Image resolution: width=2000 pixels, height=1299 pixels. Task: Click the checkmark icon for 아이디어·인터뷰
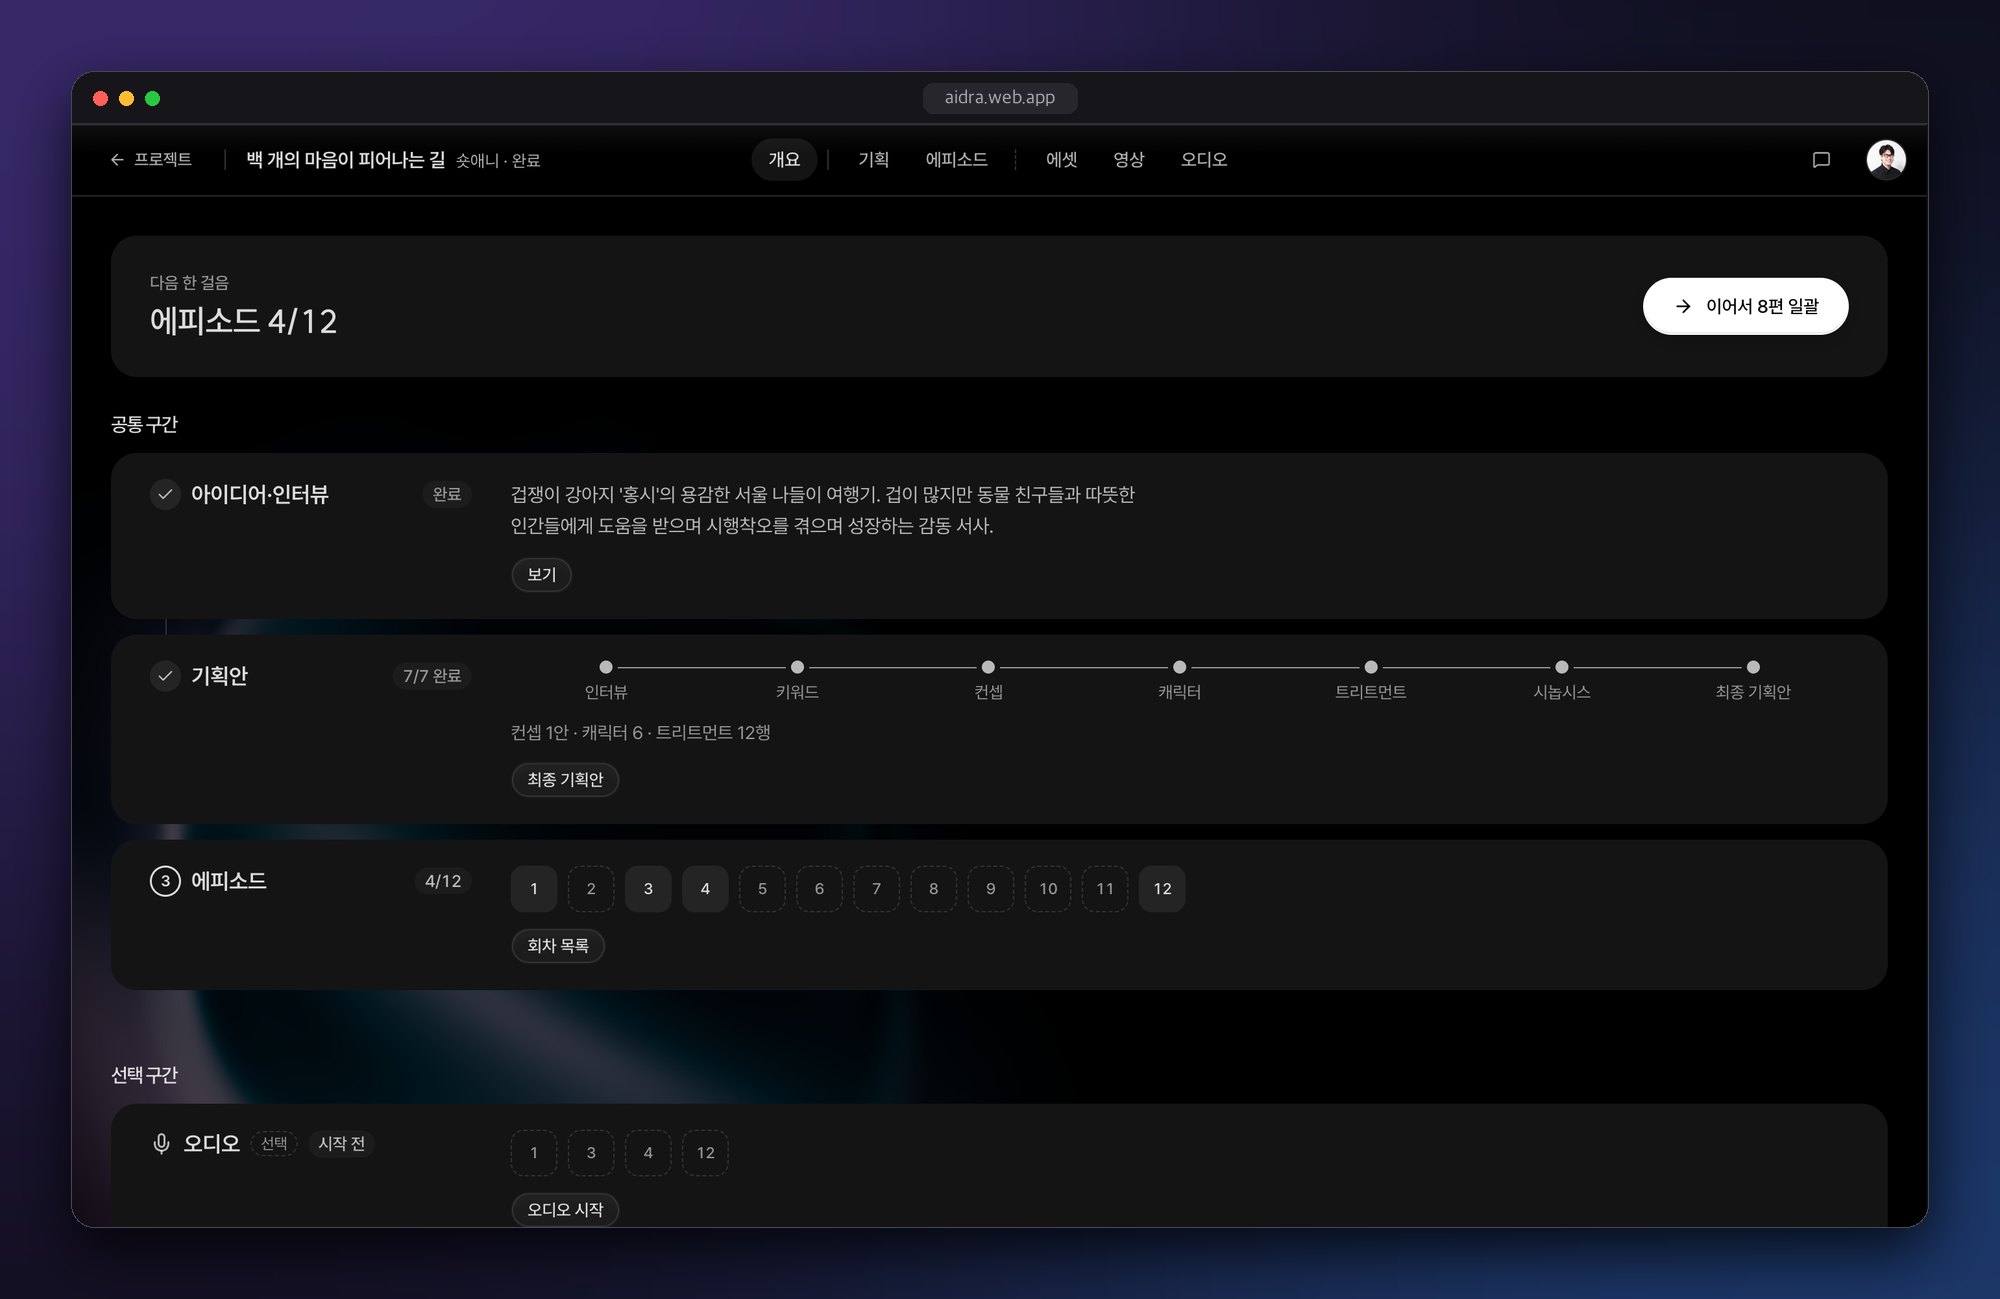[x=165, y=494]
